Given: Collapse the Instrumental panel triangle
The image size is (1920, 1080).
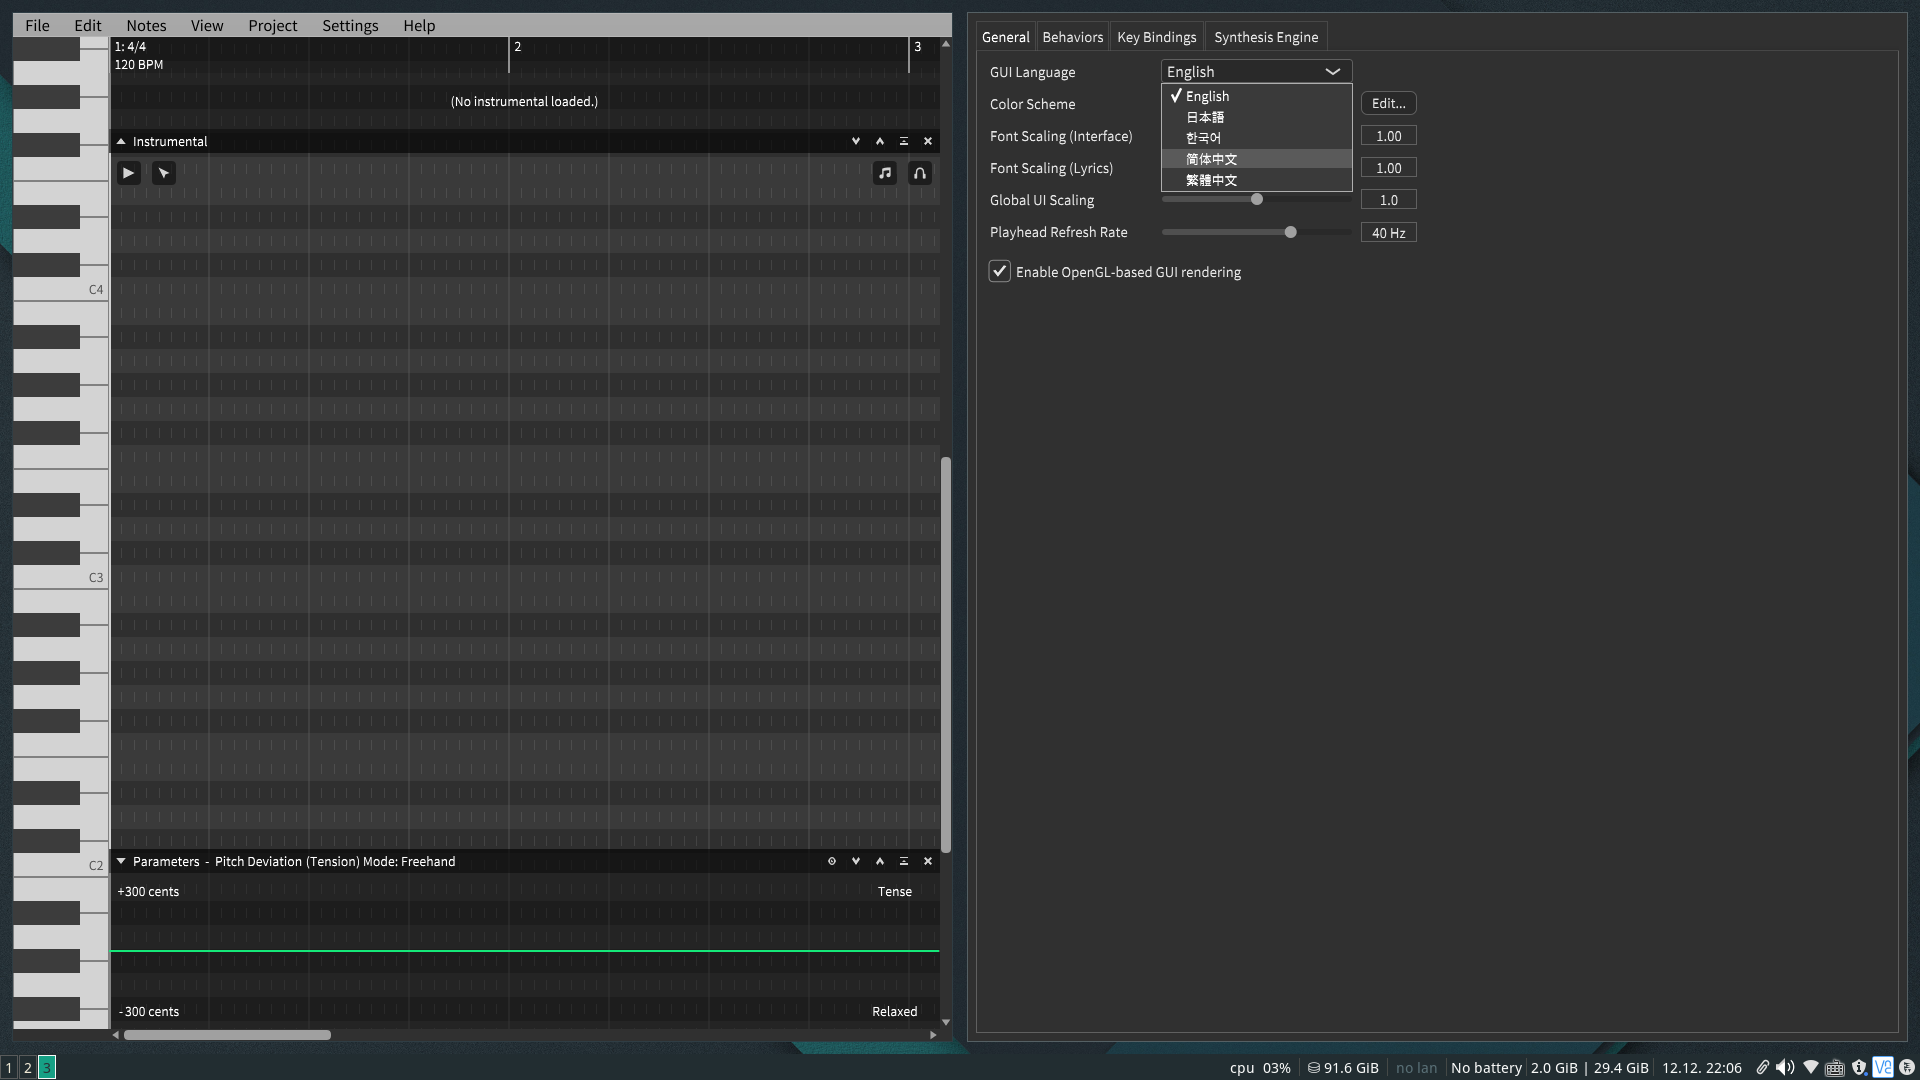Looking at the screenshot, I should [x=121, y=141].
